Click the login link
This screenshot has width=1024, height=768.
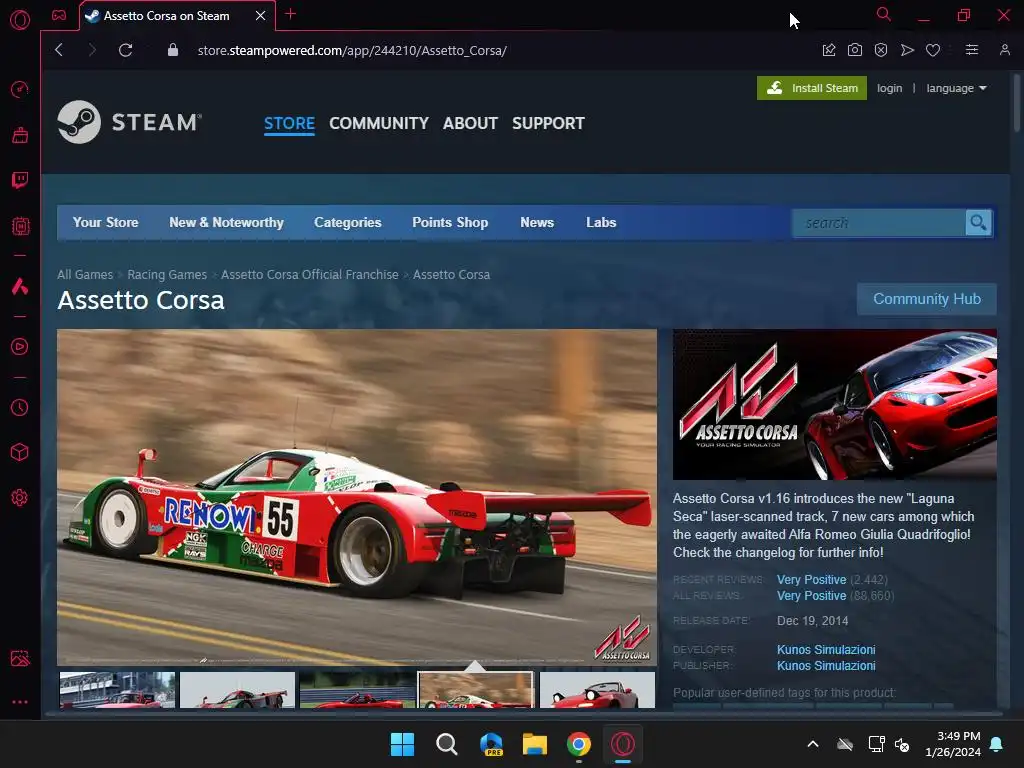(x=889, y=88)
